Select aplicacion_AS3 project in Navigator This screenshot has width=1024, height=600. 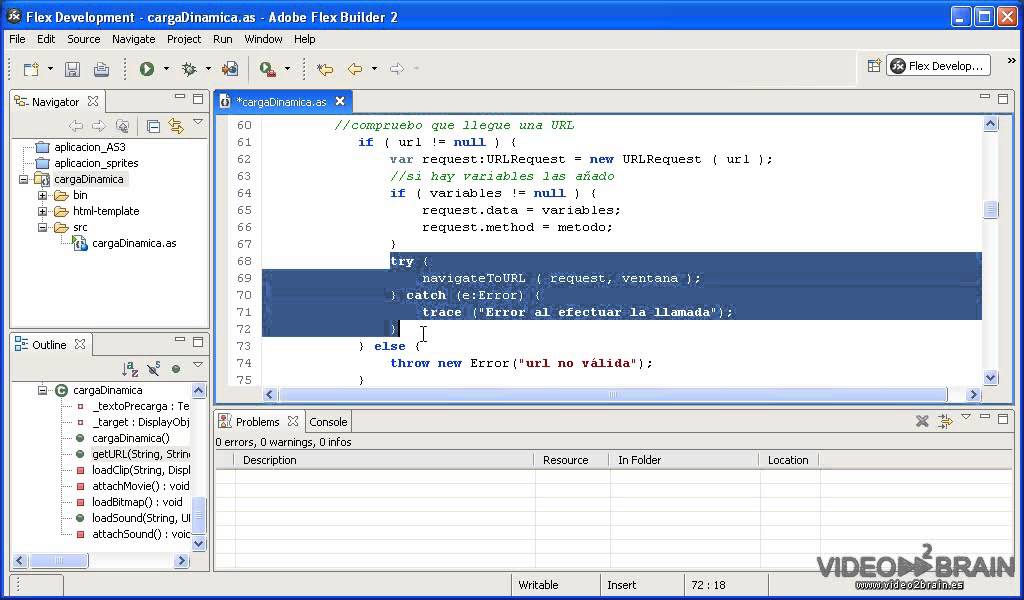coord(89,147)
